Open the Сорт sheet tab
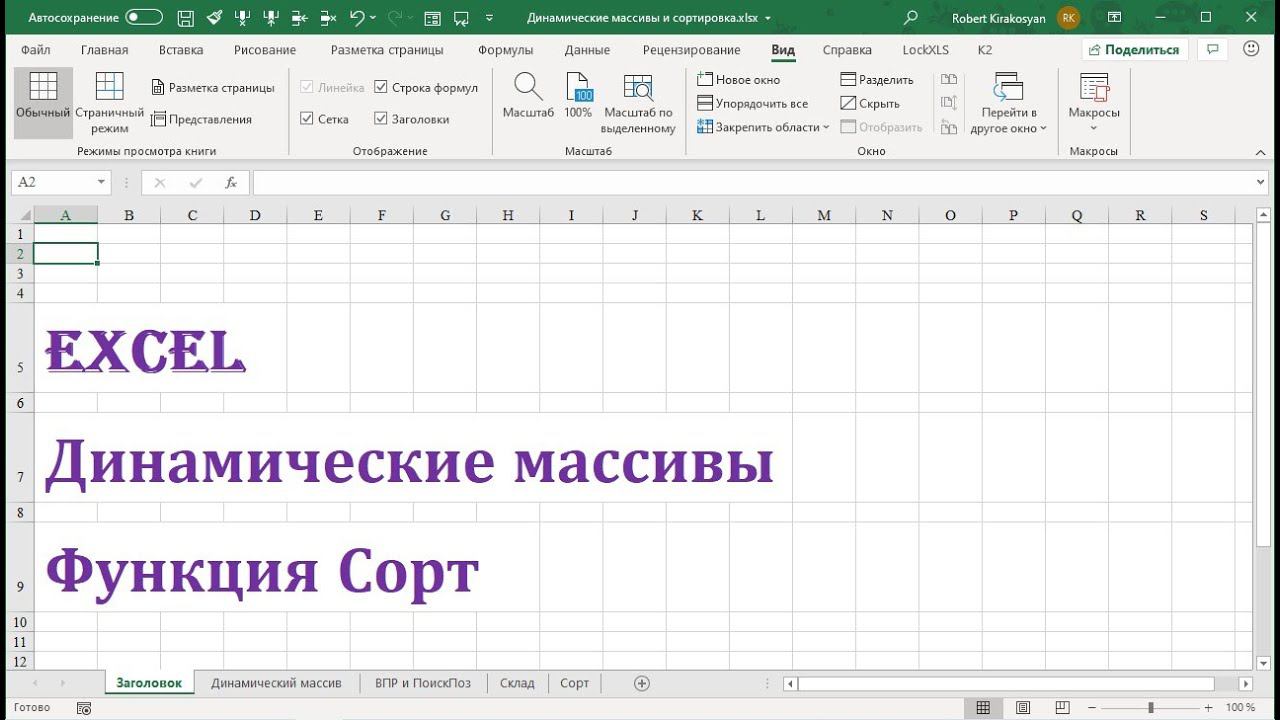This screenshot has height=720, width=1280. tap(574, 683)
